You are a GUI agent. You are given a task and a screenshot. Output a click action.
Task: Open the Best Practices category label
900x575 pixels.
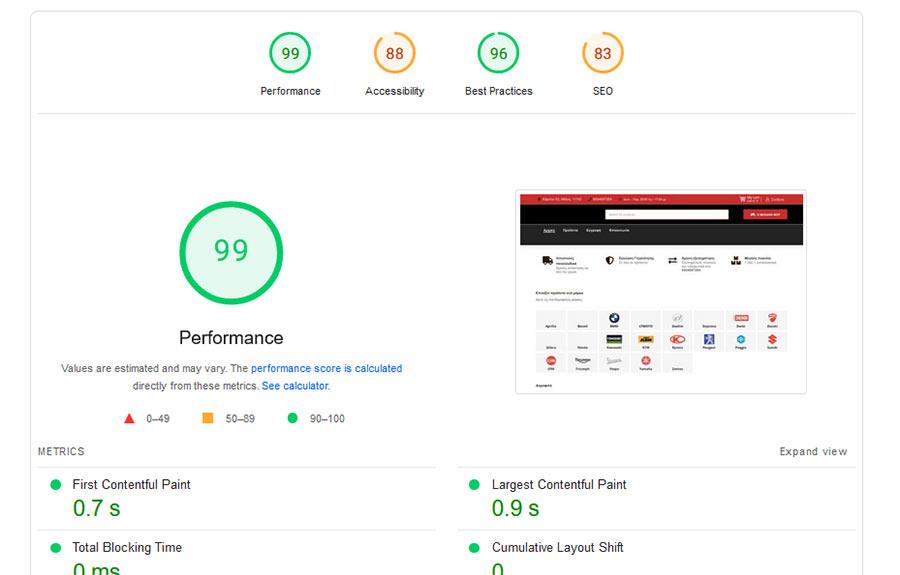coord(499,91)
